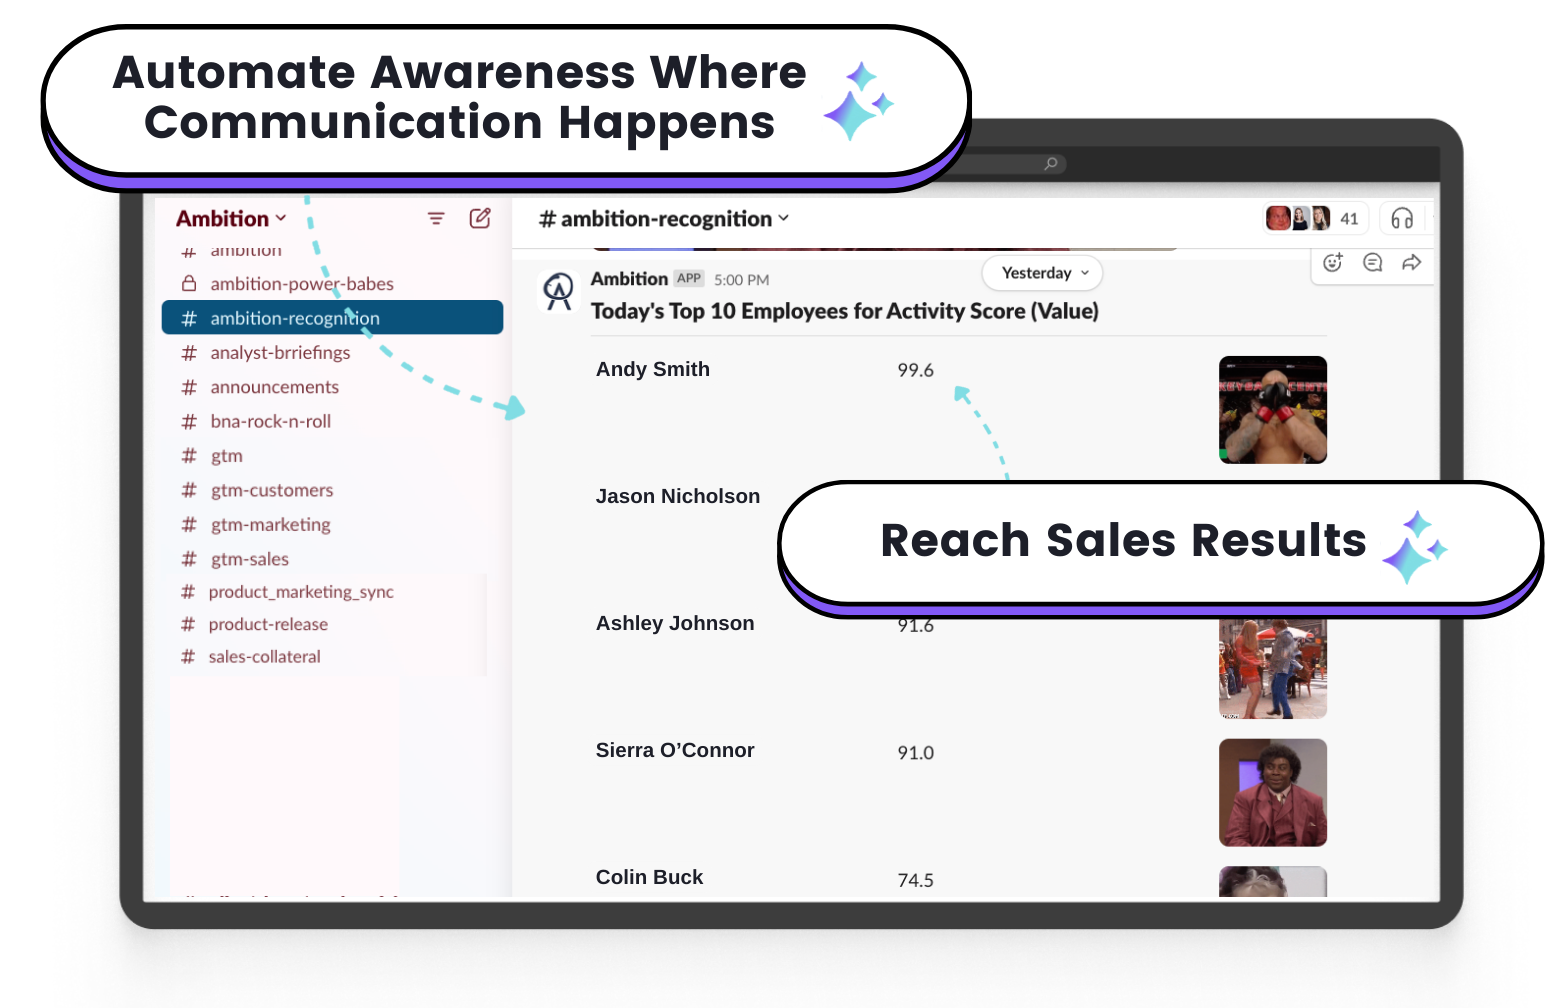Click the lock icon on ambition-power-babes
Viewport: 1554px width, 1008px height.
[189, 283]
